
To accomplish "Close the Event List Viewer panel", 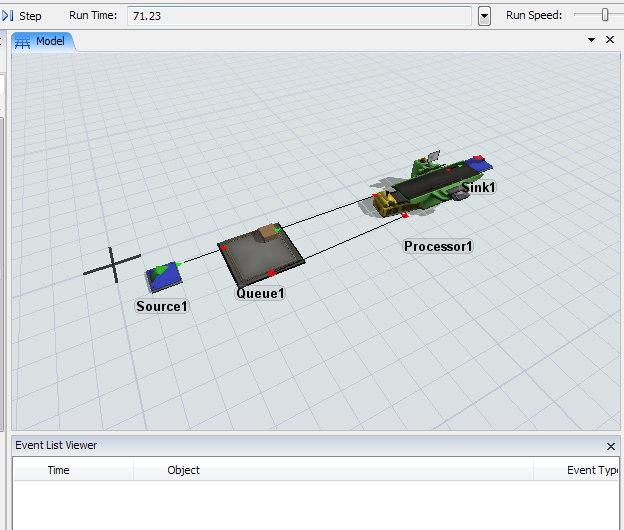I will pos(610,446).
